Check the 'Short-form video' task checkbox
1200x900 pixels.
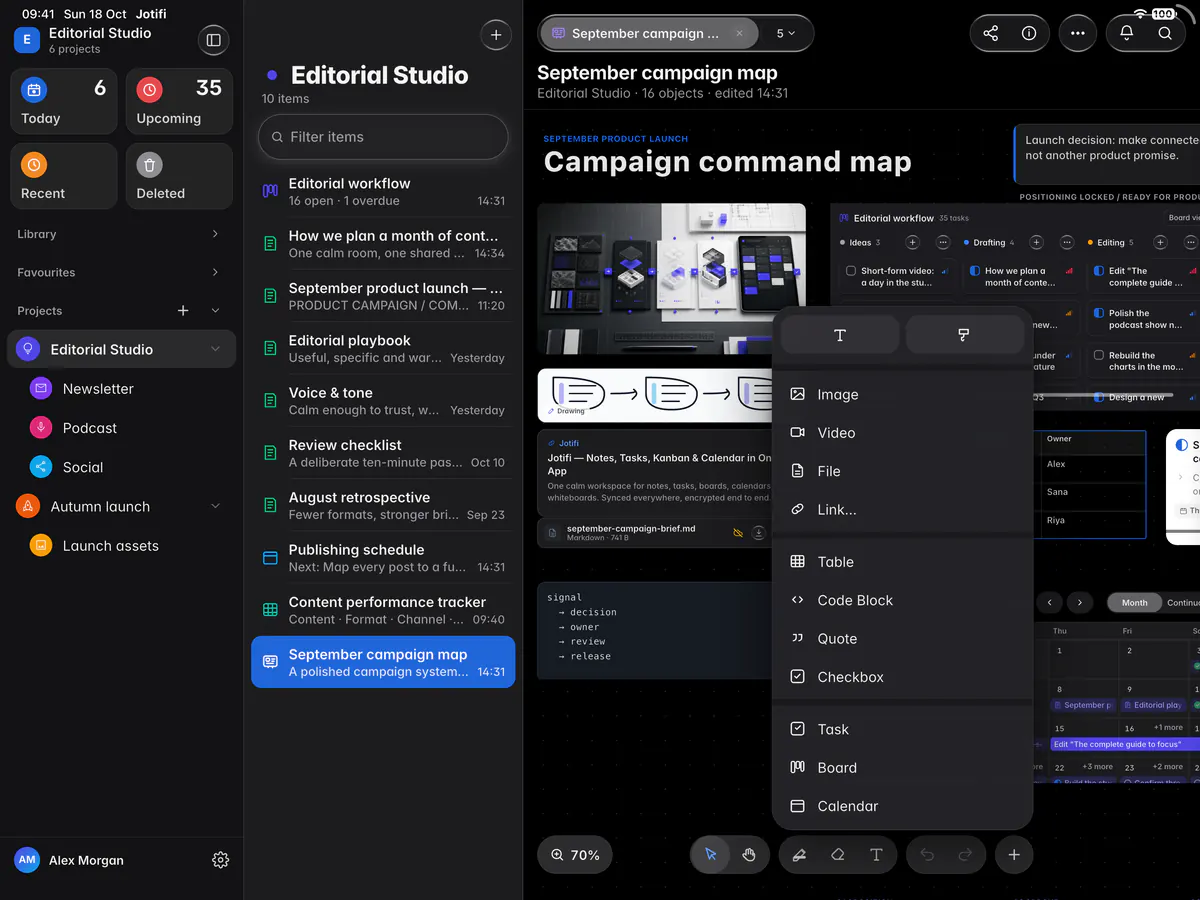click(x=851, y=271)
